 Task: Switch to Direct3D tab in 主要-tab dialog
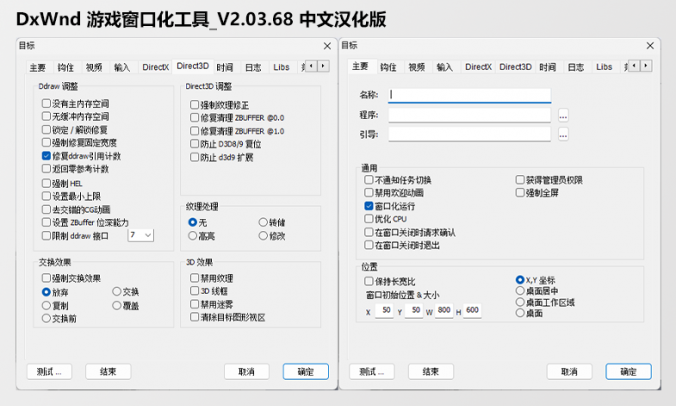pos(515,67)
